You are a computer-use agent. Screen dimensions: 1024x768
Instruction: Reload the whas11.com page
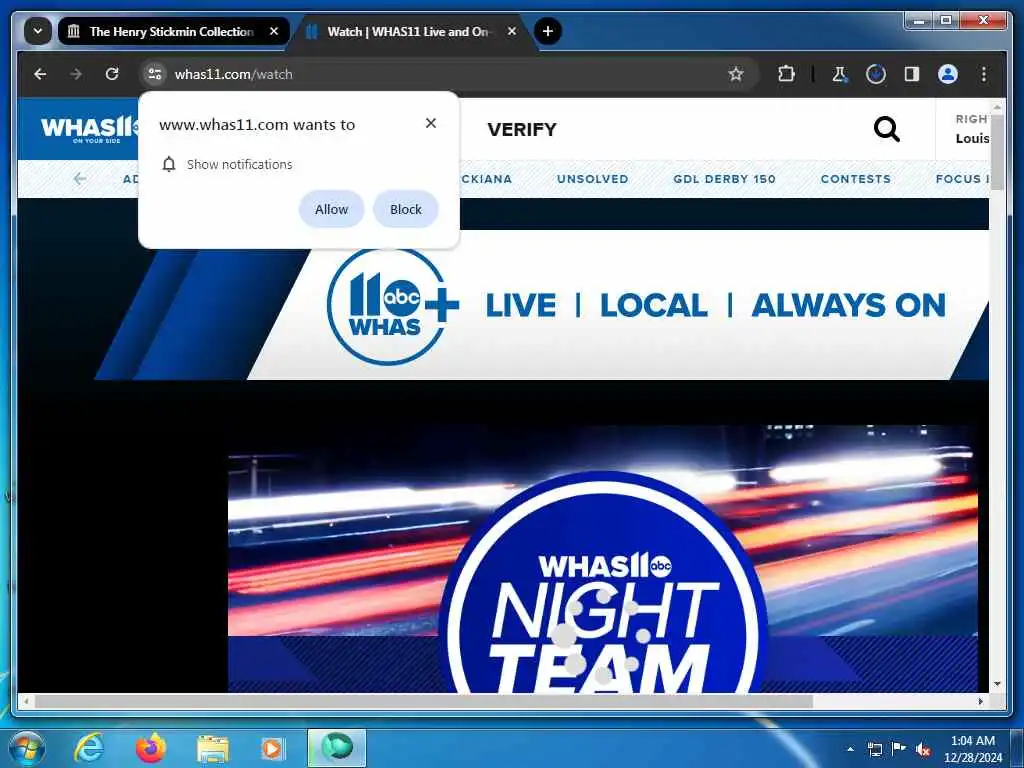[112, 74]
